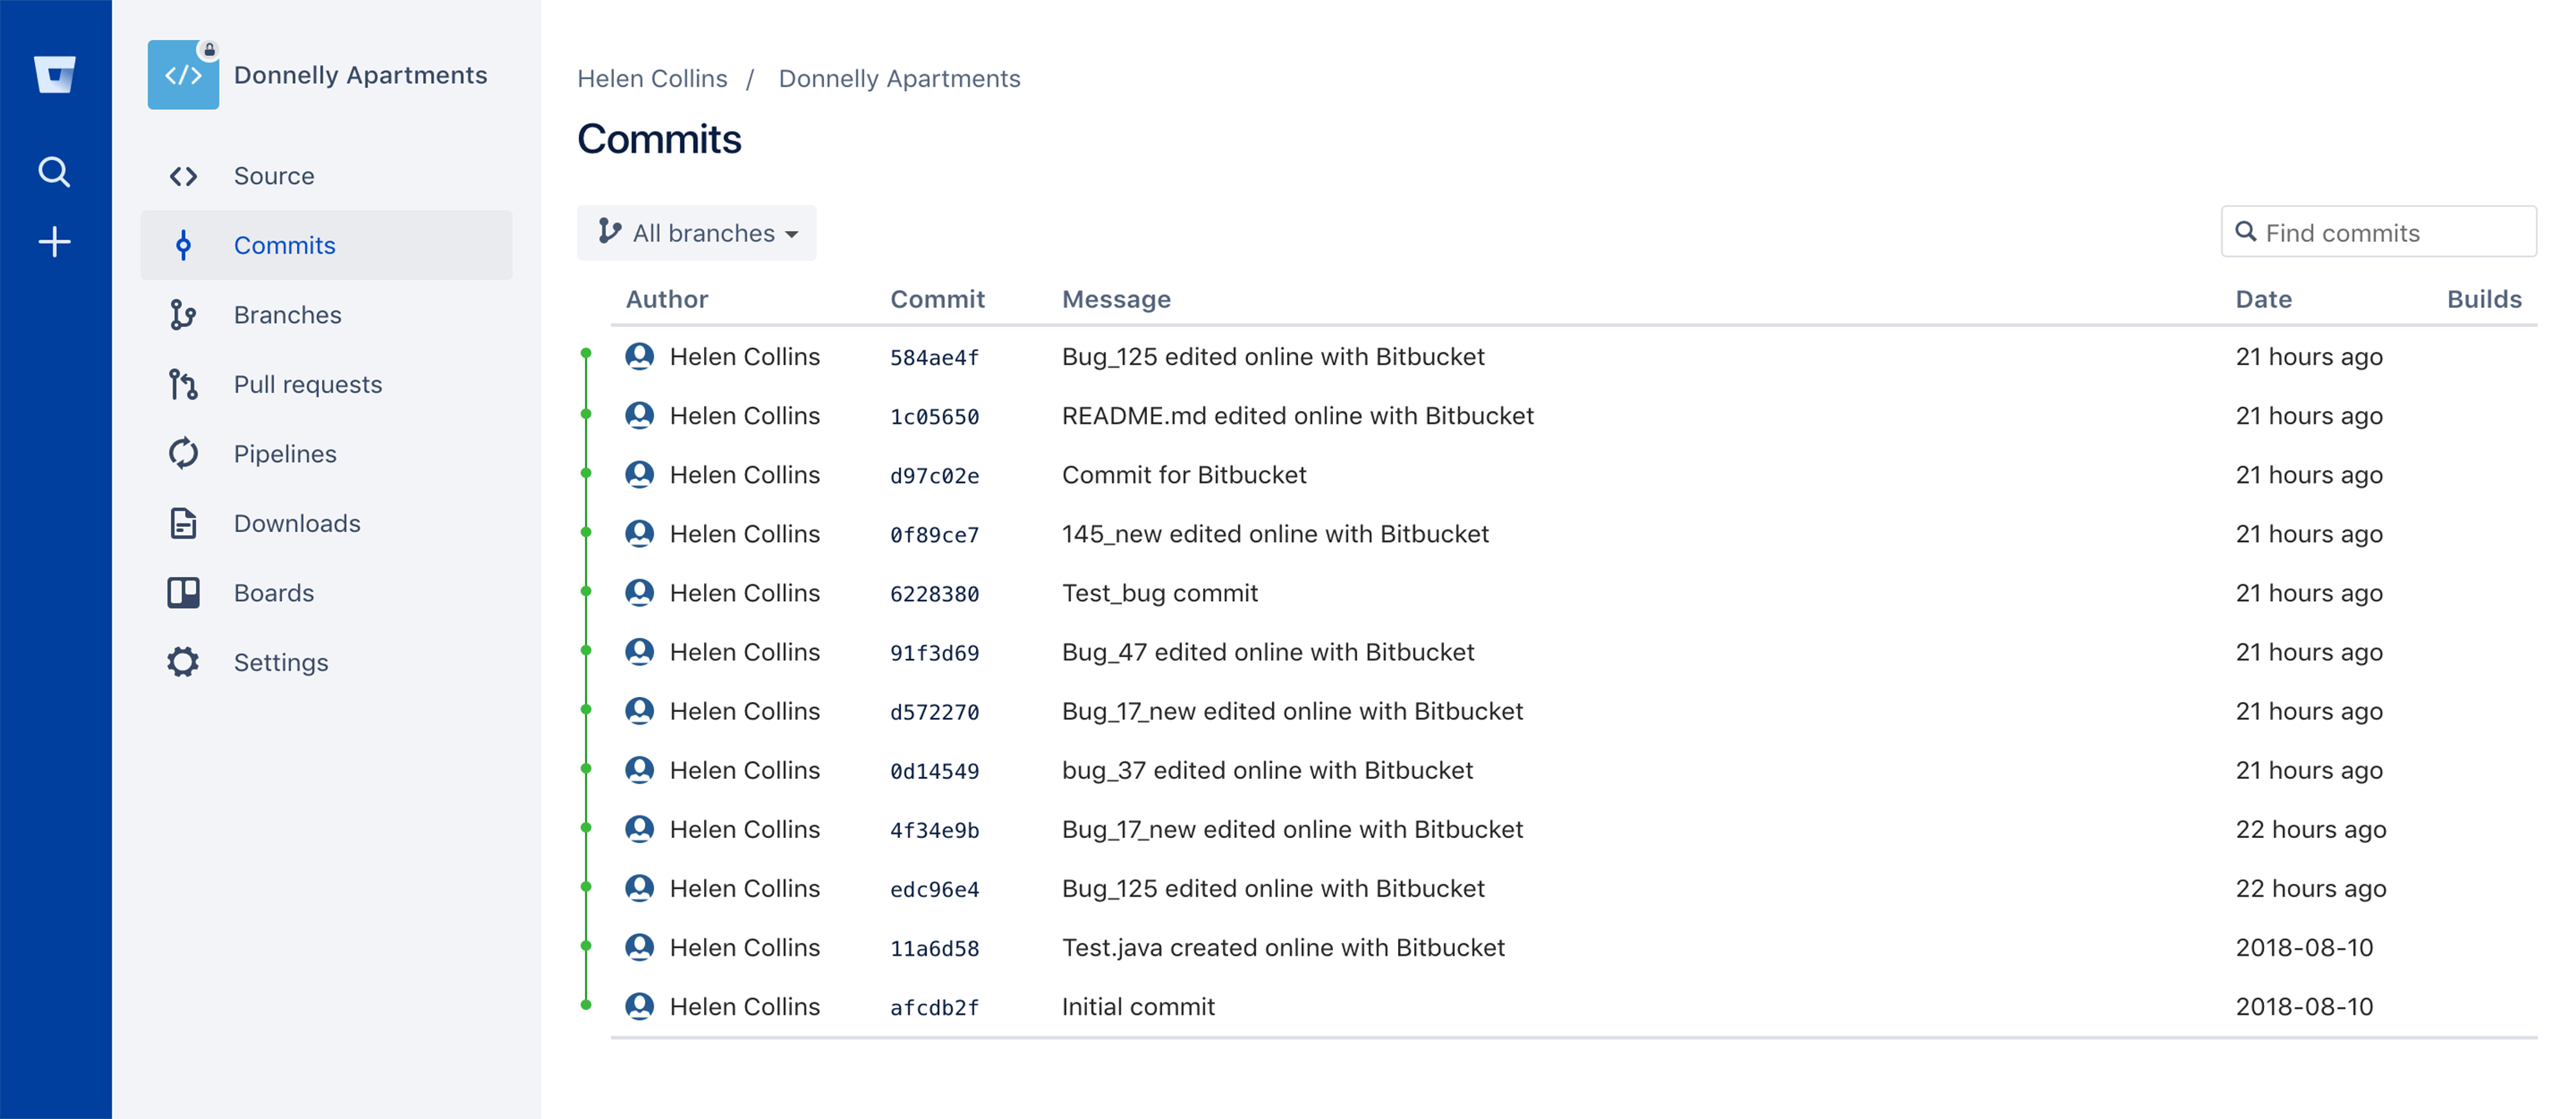This screenshot has width=2576, height=1119.
Task: Click the Search magnifier in the left bar
Action: tap(55, 171)
